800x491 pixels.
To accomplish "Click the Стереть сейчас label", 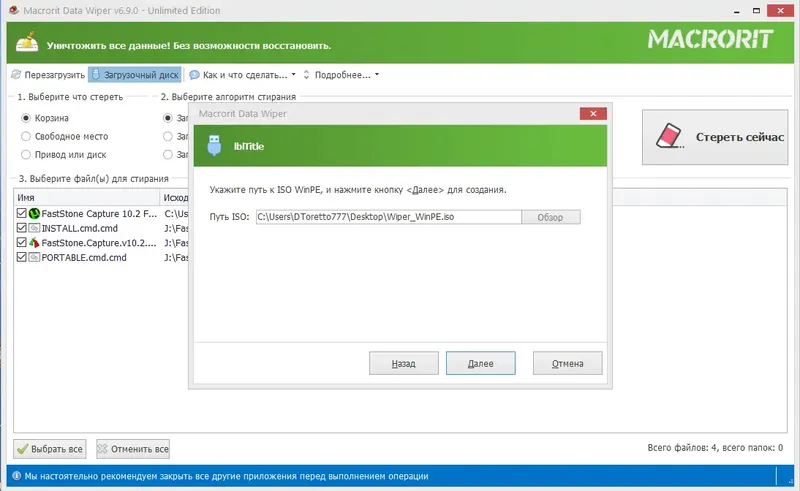I will (740, 137).
